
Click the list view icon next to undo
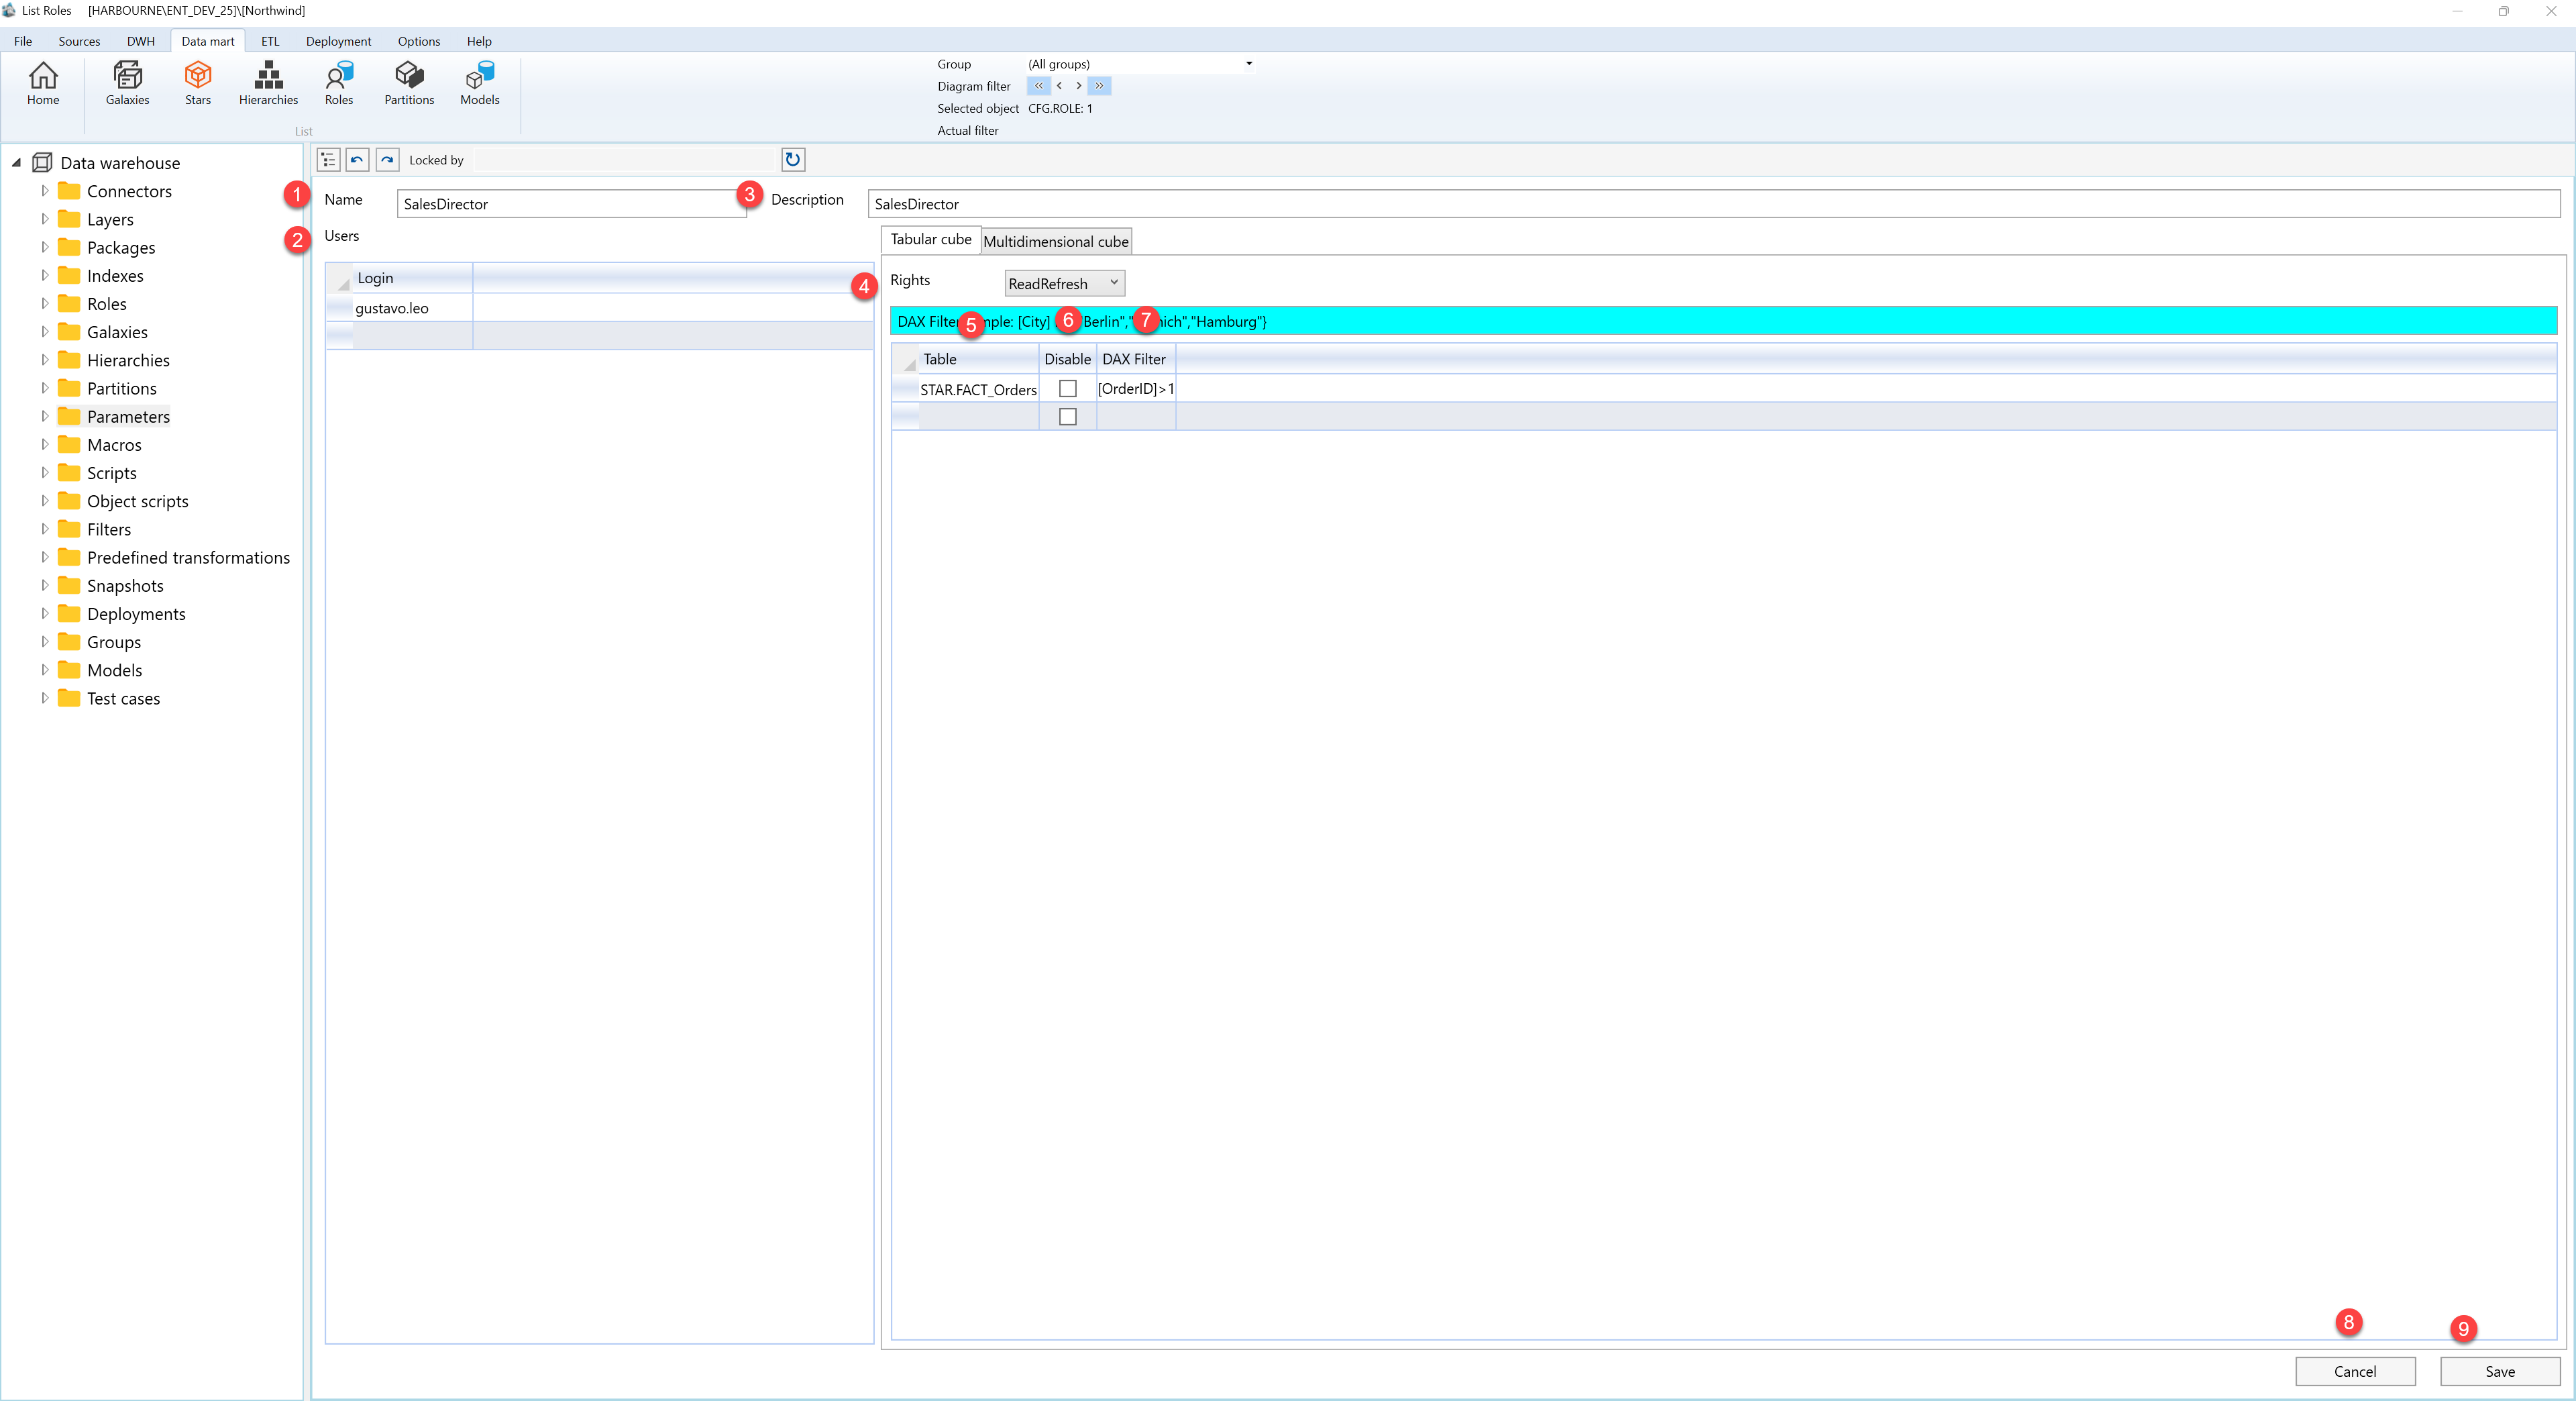[328, 160]
